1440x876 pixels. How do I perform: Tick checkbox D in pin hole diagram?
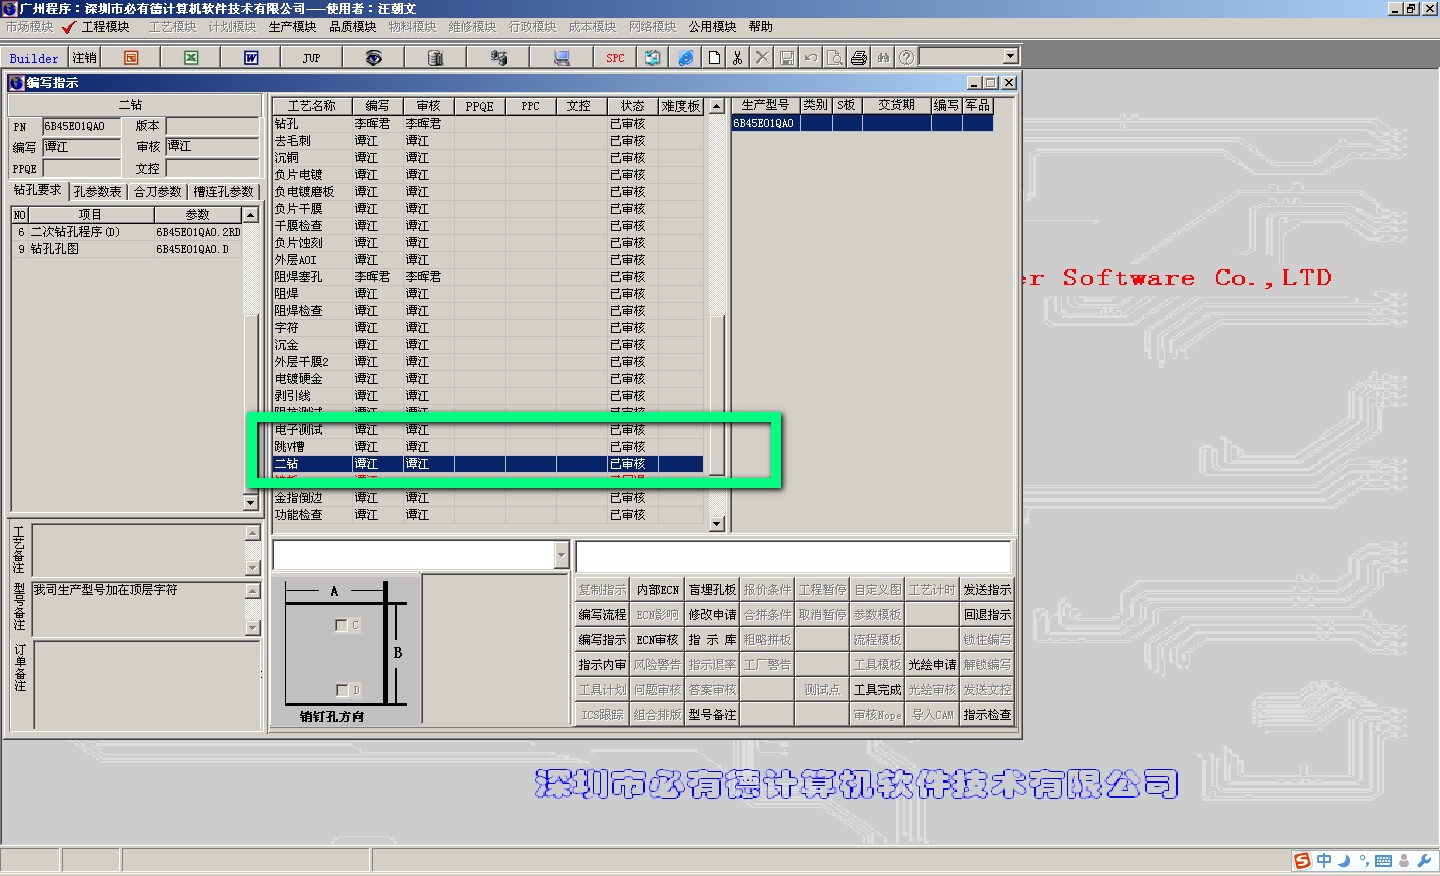pyautogui.click(x=342, y=690)
